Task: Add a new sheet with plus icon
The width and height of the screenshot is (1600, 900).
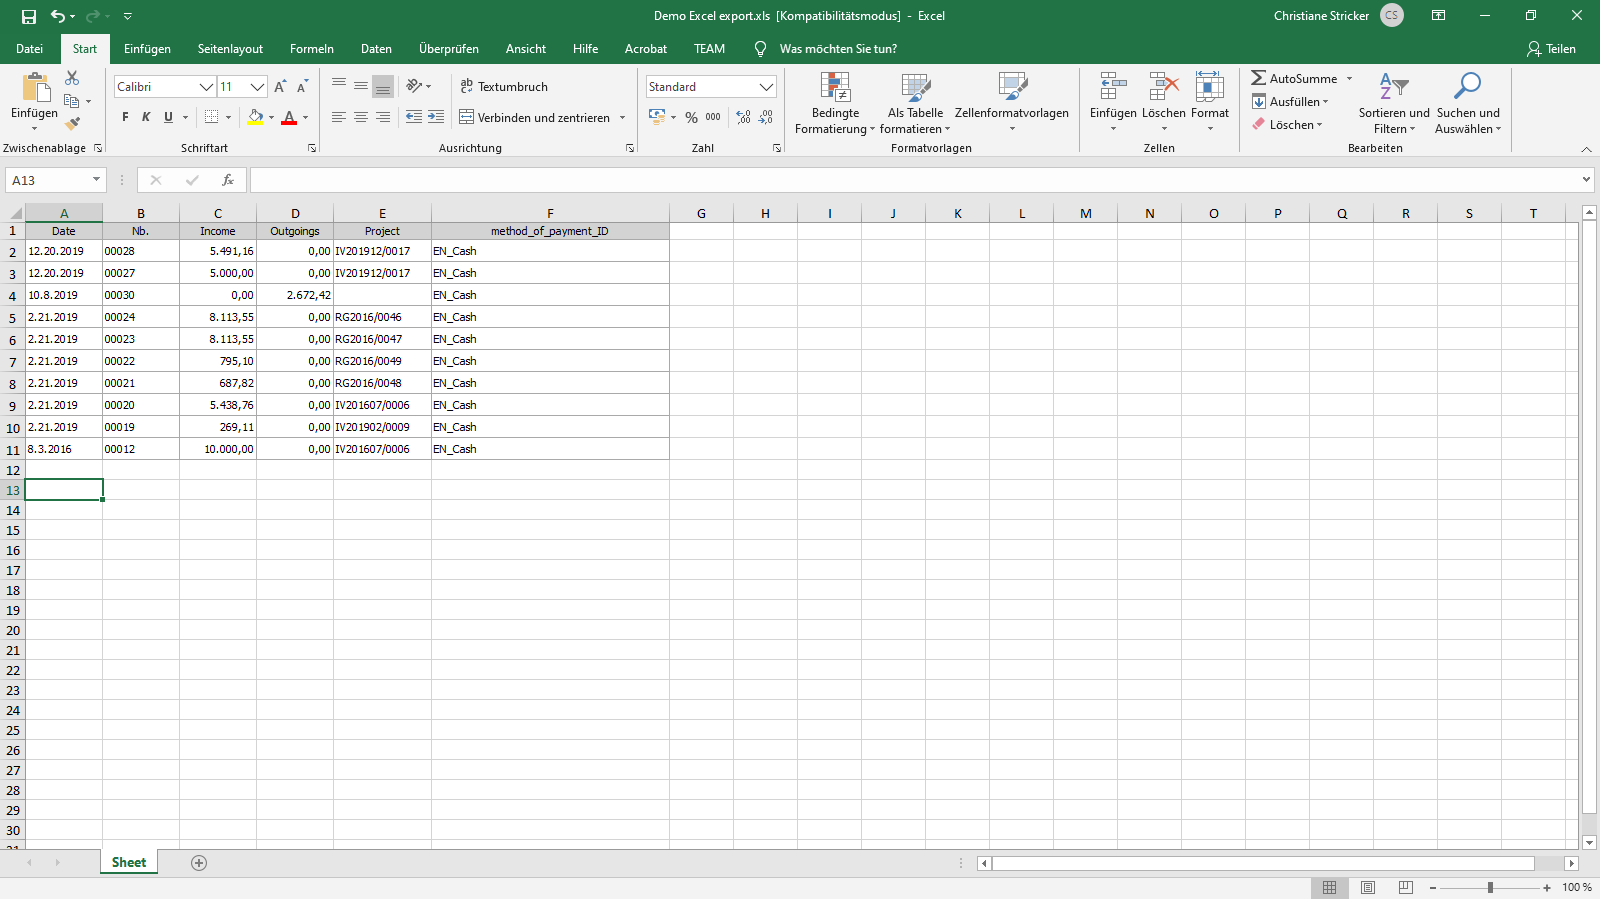Action: click(199, 863)
